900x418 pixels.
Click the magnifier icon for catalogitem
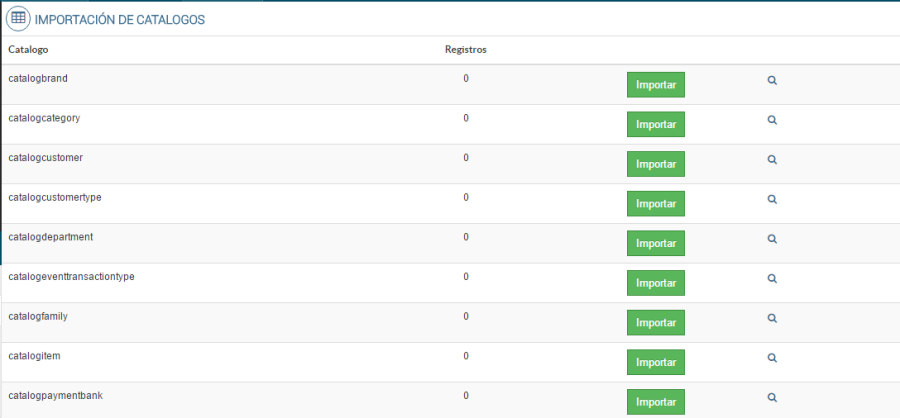click(x=772, y=358)
